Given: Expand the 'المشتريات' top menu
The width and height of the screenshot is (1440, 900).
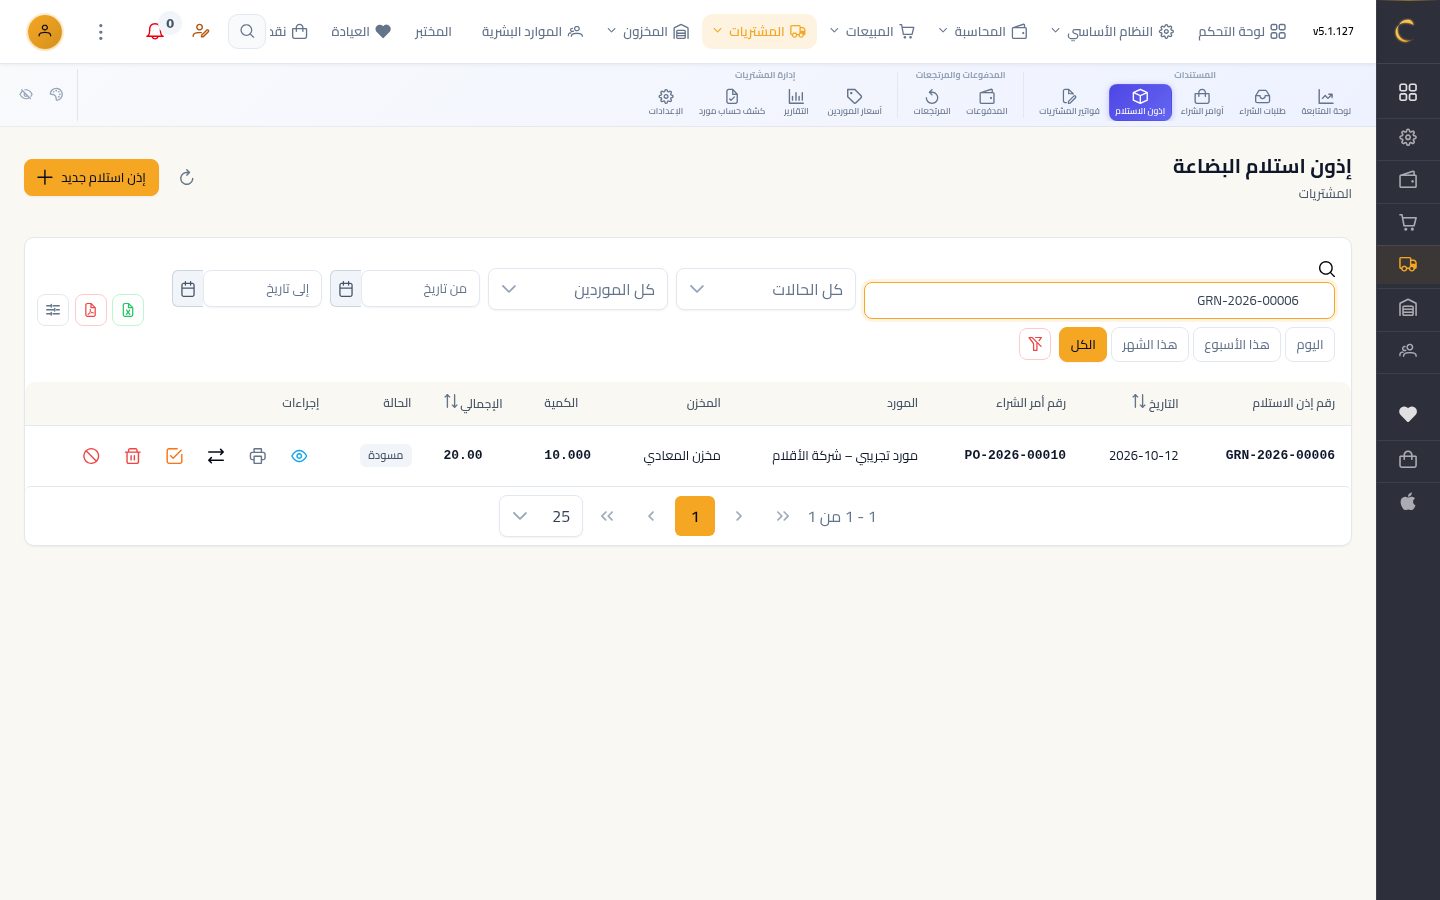Looking at the screenshot, I should 759,32.
